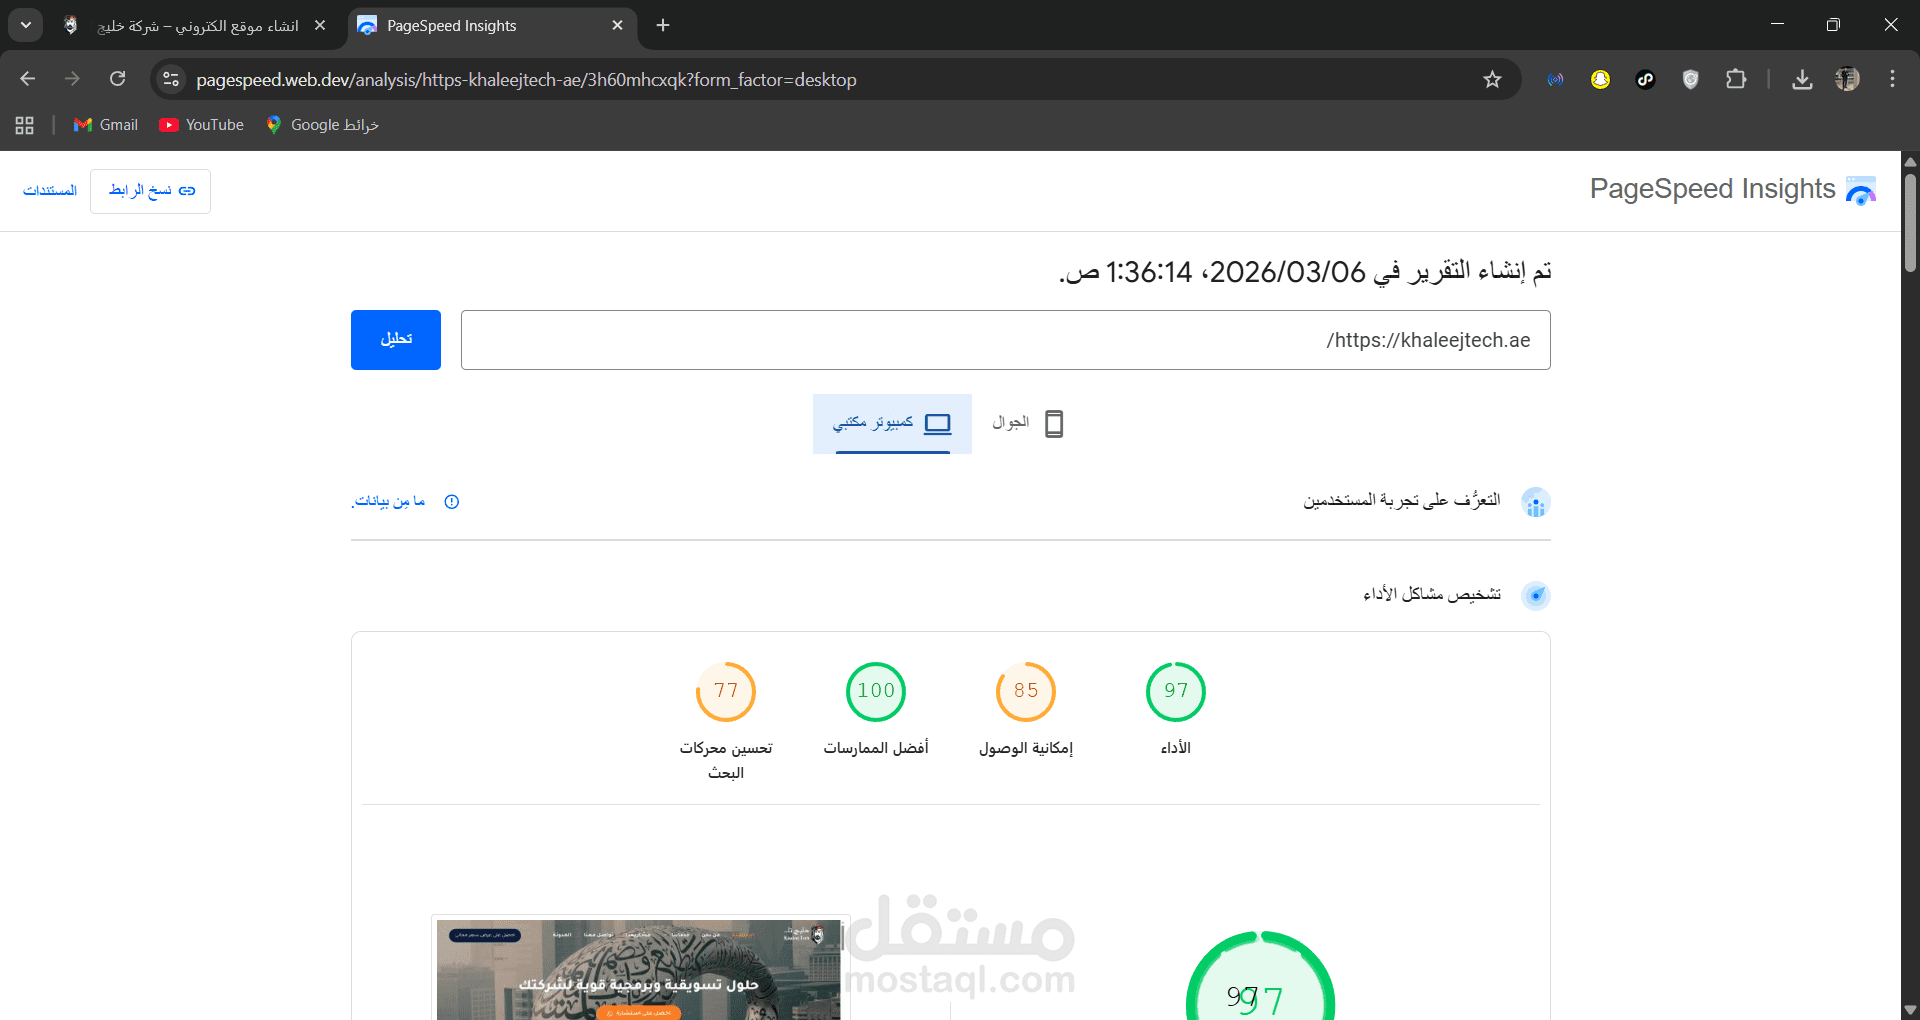Click the التعرّف على تجربة المستخدمين heading
The height and width of the screenshot is (1020, 1920).
(1401, 500)
